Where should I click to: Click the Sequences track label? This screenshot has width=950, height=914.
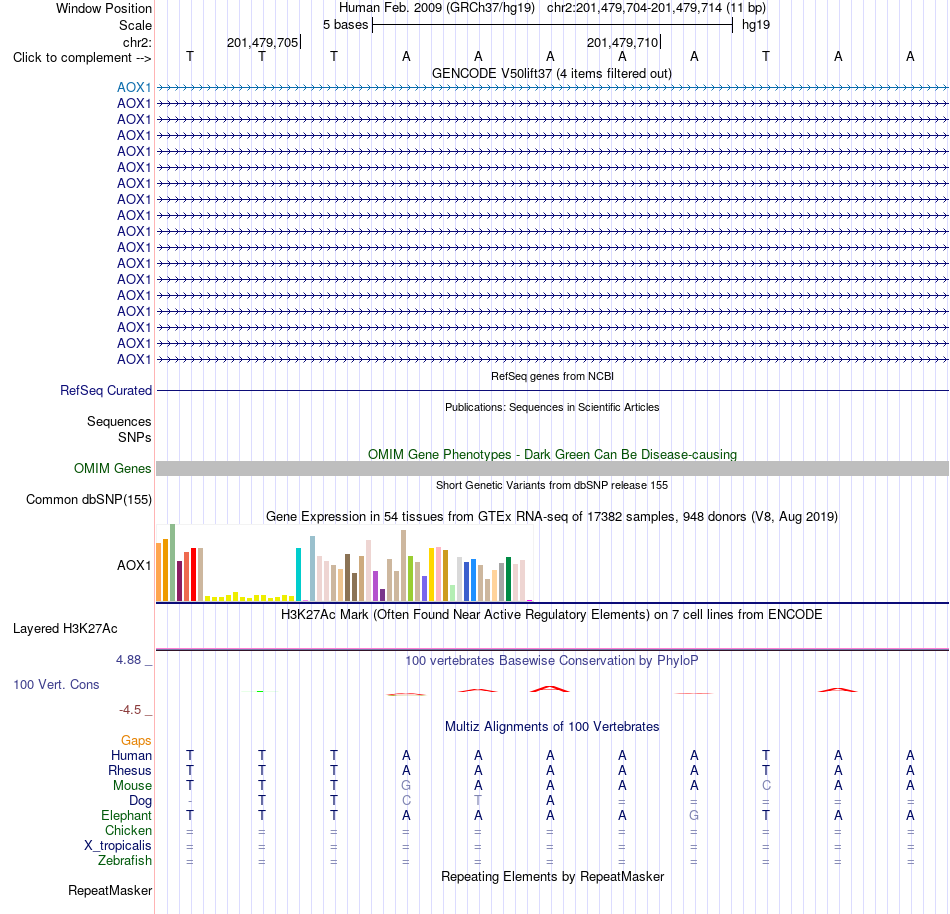point(119,422)
